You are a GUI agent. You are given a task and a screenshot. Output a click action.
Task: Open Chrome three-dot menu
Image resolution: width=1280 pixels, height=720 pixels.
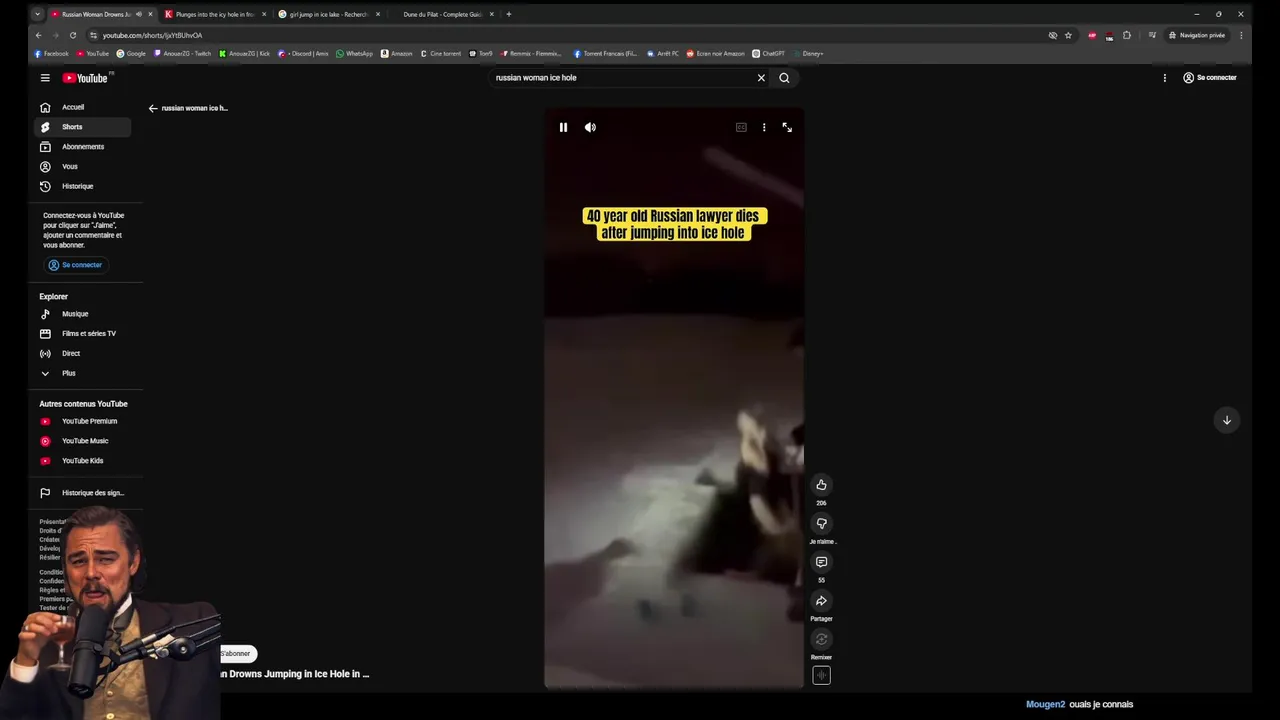(x=1241, y=35)
